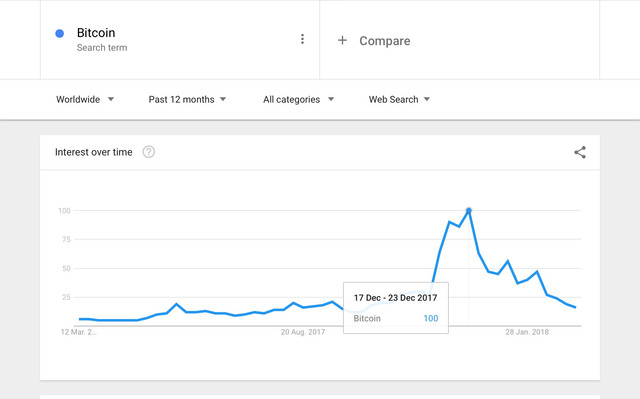This screenshot has height=399, width=640.
Task: Click the plus icon next to Compare
Action: [342, 40]
